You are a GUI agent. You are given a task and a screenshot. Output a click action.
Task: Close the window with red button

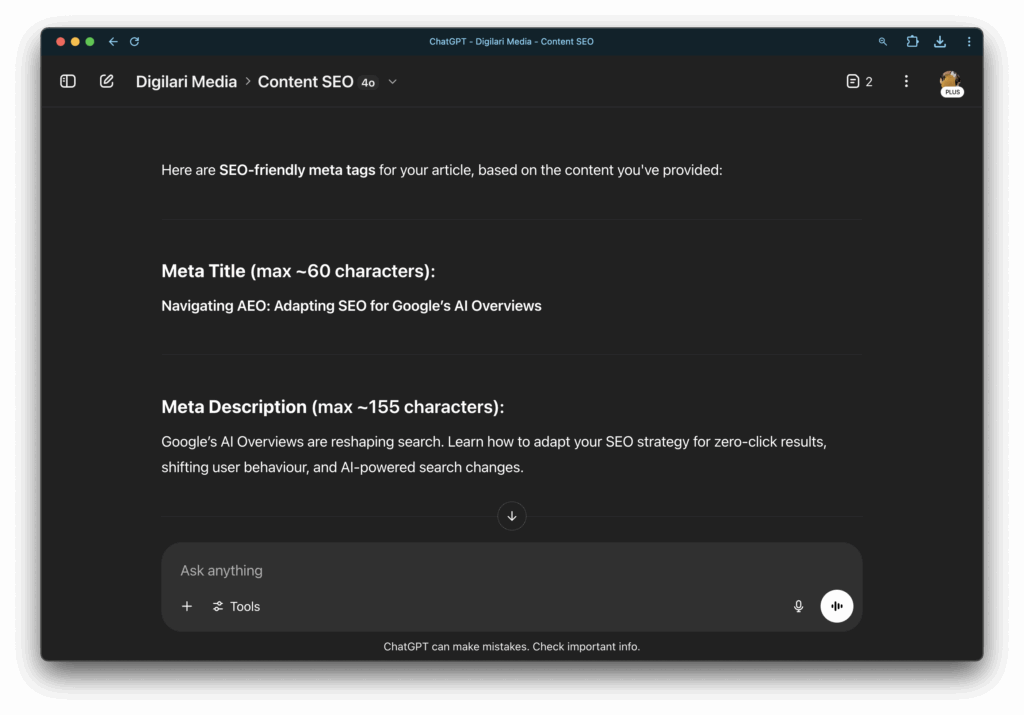pos(60,41)
